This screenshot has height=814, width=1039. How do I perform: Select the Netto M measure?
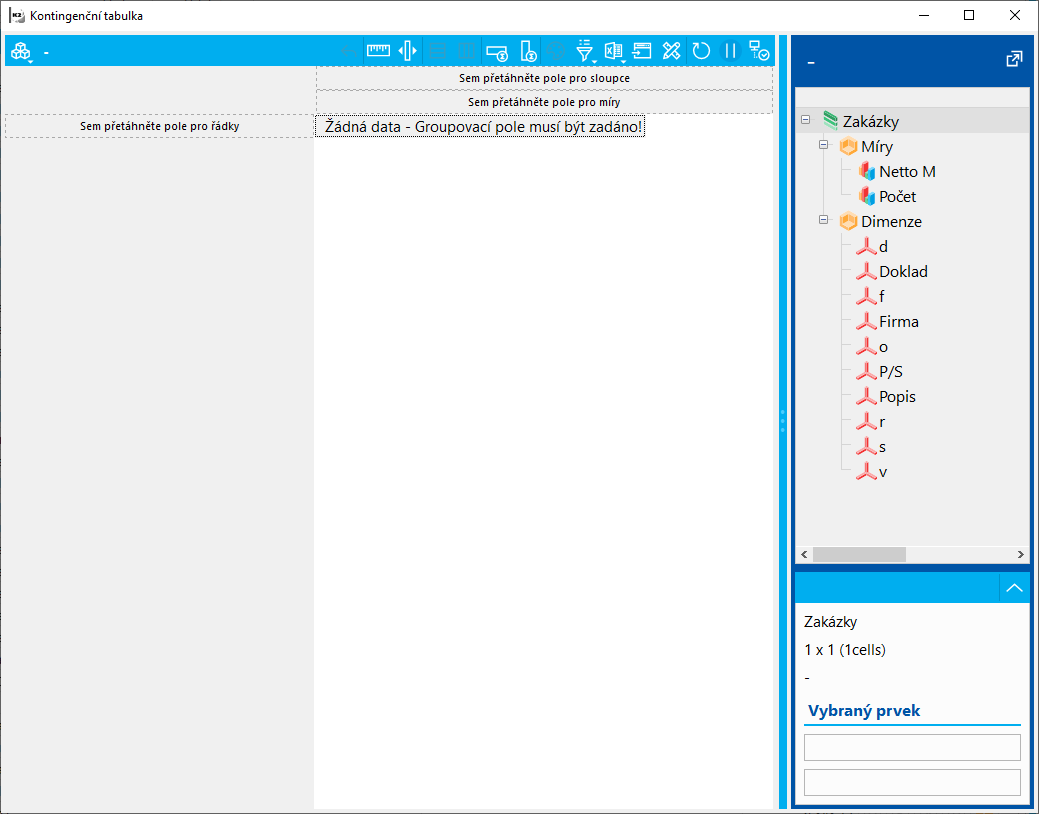point(907,172)
